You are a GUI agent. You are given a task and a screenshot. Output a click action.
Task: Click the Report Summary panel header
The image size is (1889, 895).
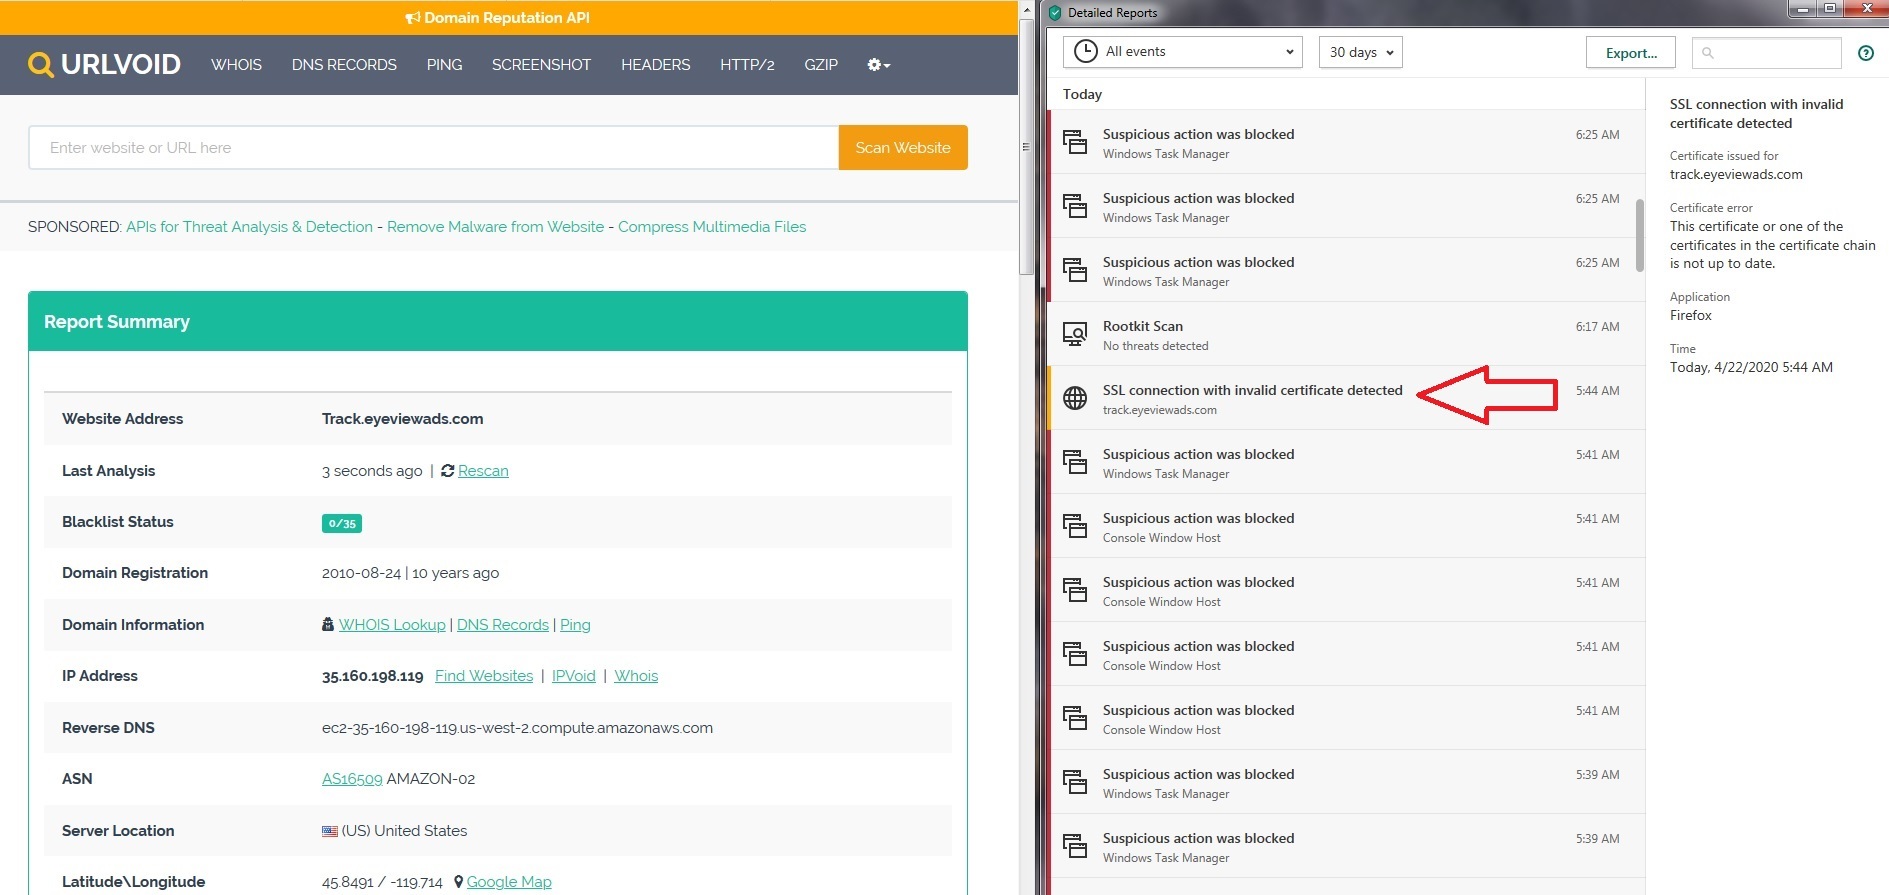pyautogui.click(x=498, y=322)
